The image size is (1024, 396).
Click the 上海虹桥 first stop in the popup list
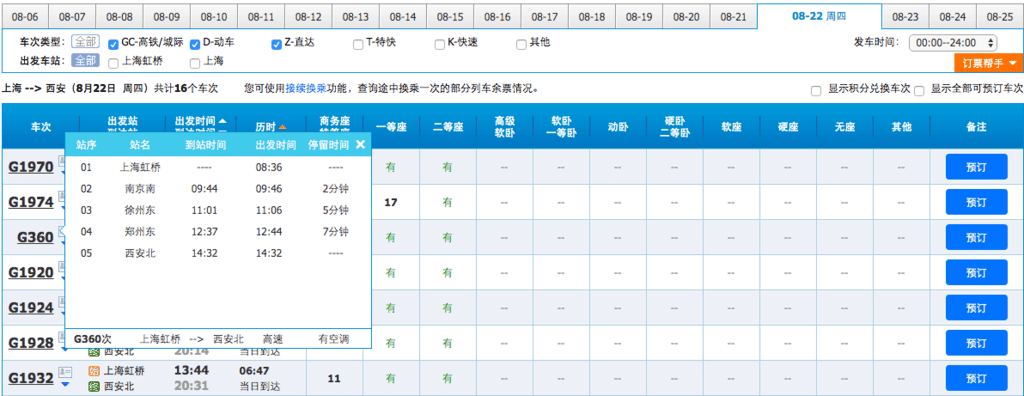[x=140, y=167]
